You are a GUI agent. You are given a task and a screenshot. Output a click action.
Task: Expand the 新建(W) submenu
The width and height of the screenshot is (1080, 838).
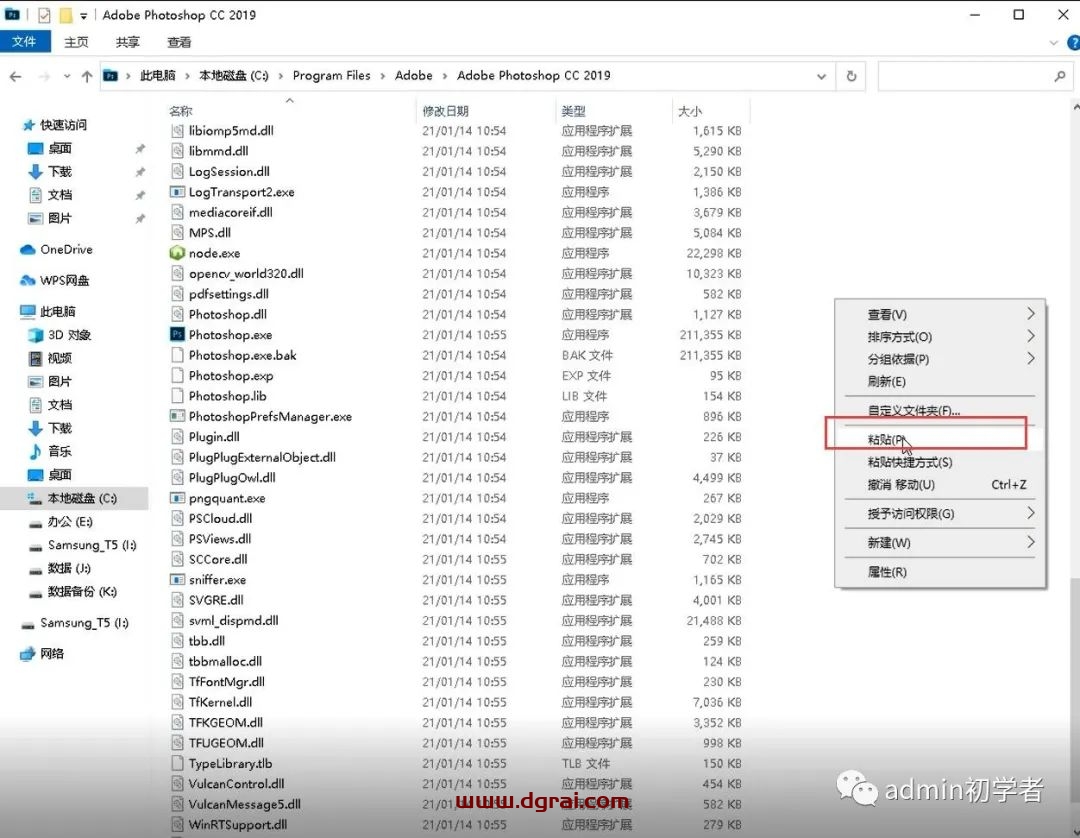[941, 543]
